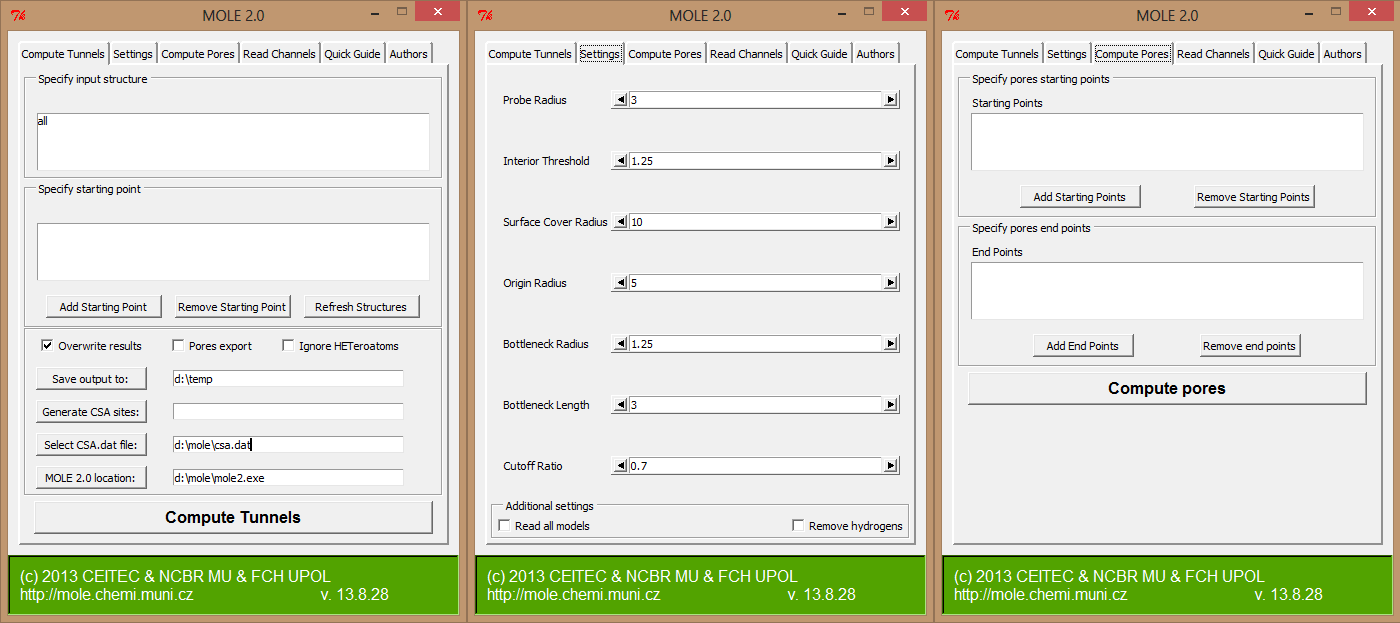The width and height of the screenshot is (1400, 623).
Task: Click the Add End Points button
Action: (1082, 346)
